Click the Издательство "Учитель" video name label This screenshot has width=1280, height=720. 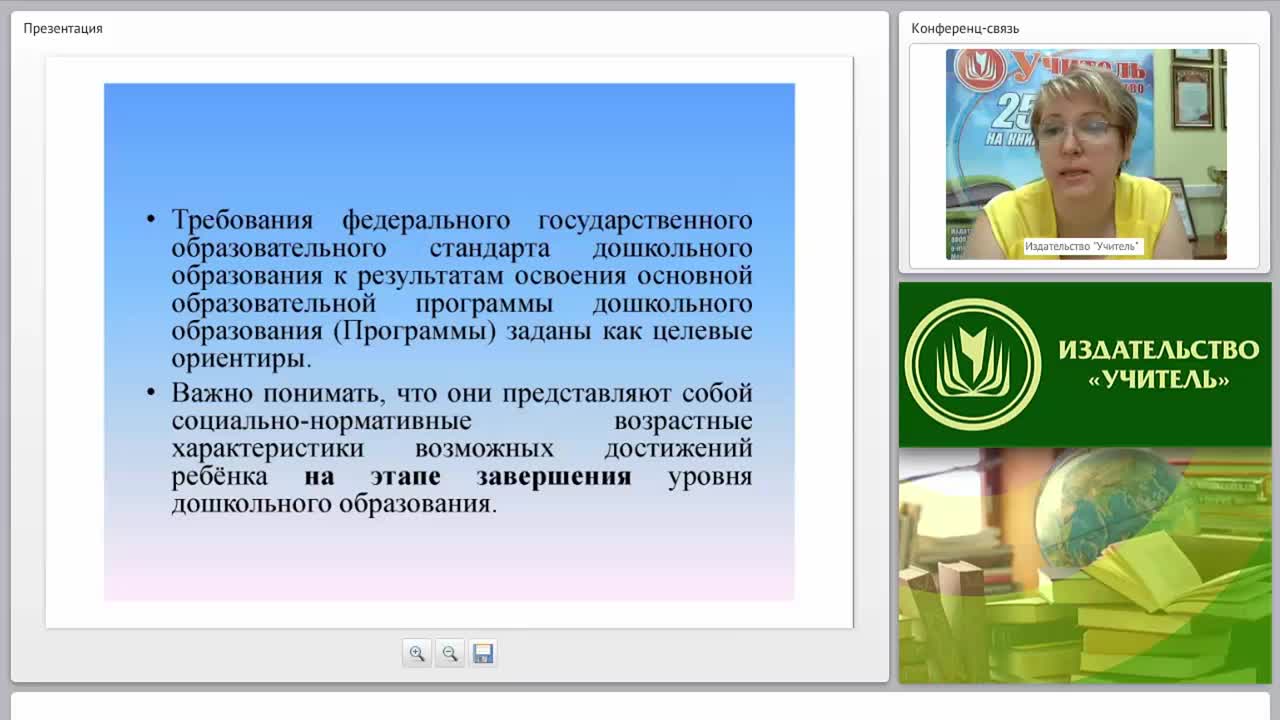click(x=1082, y=246)
